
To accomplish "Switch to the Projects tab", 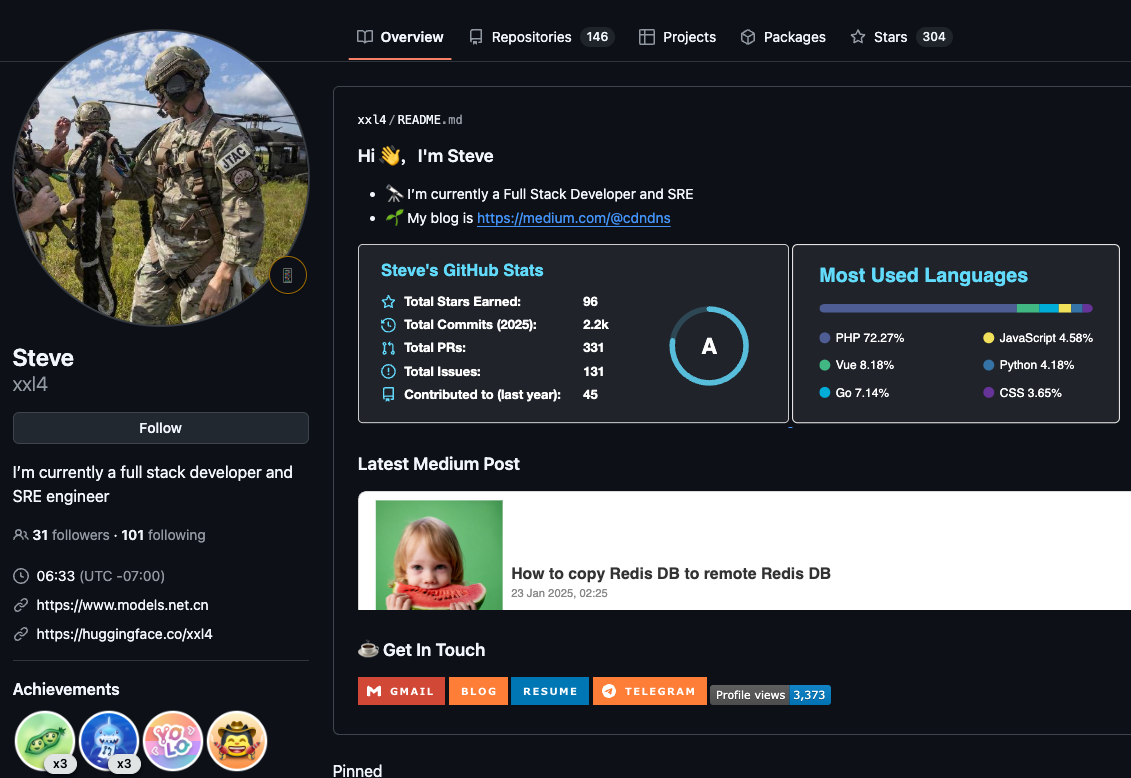I will tap(677, 37).
